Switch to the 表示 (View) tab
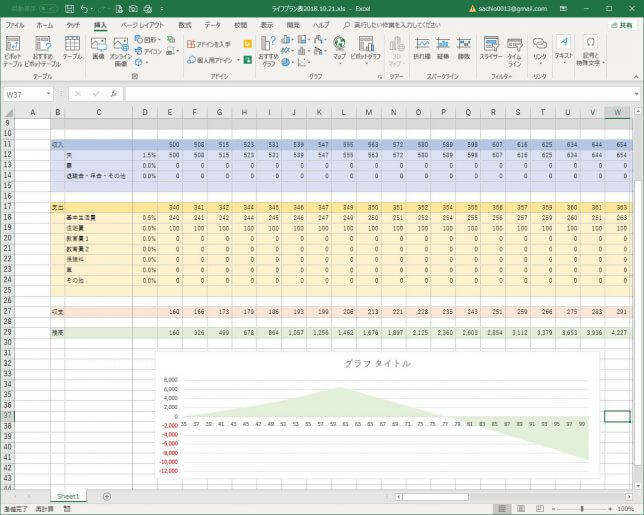644x515 pixels. [267, 25]
